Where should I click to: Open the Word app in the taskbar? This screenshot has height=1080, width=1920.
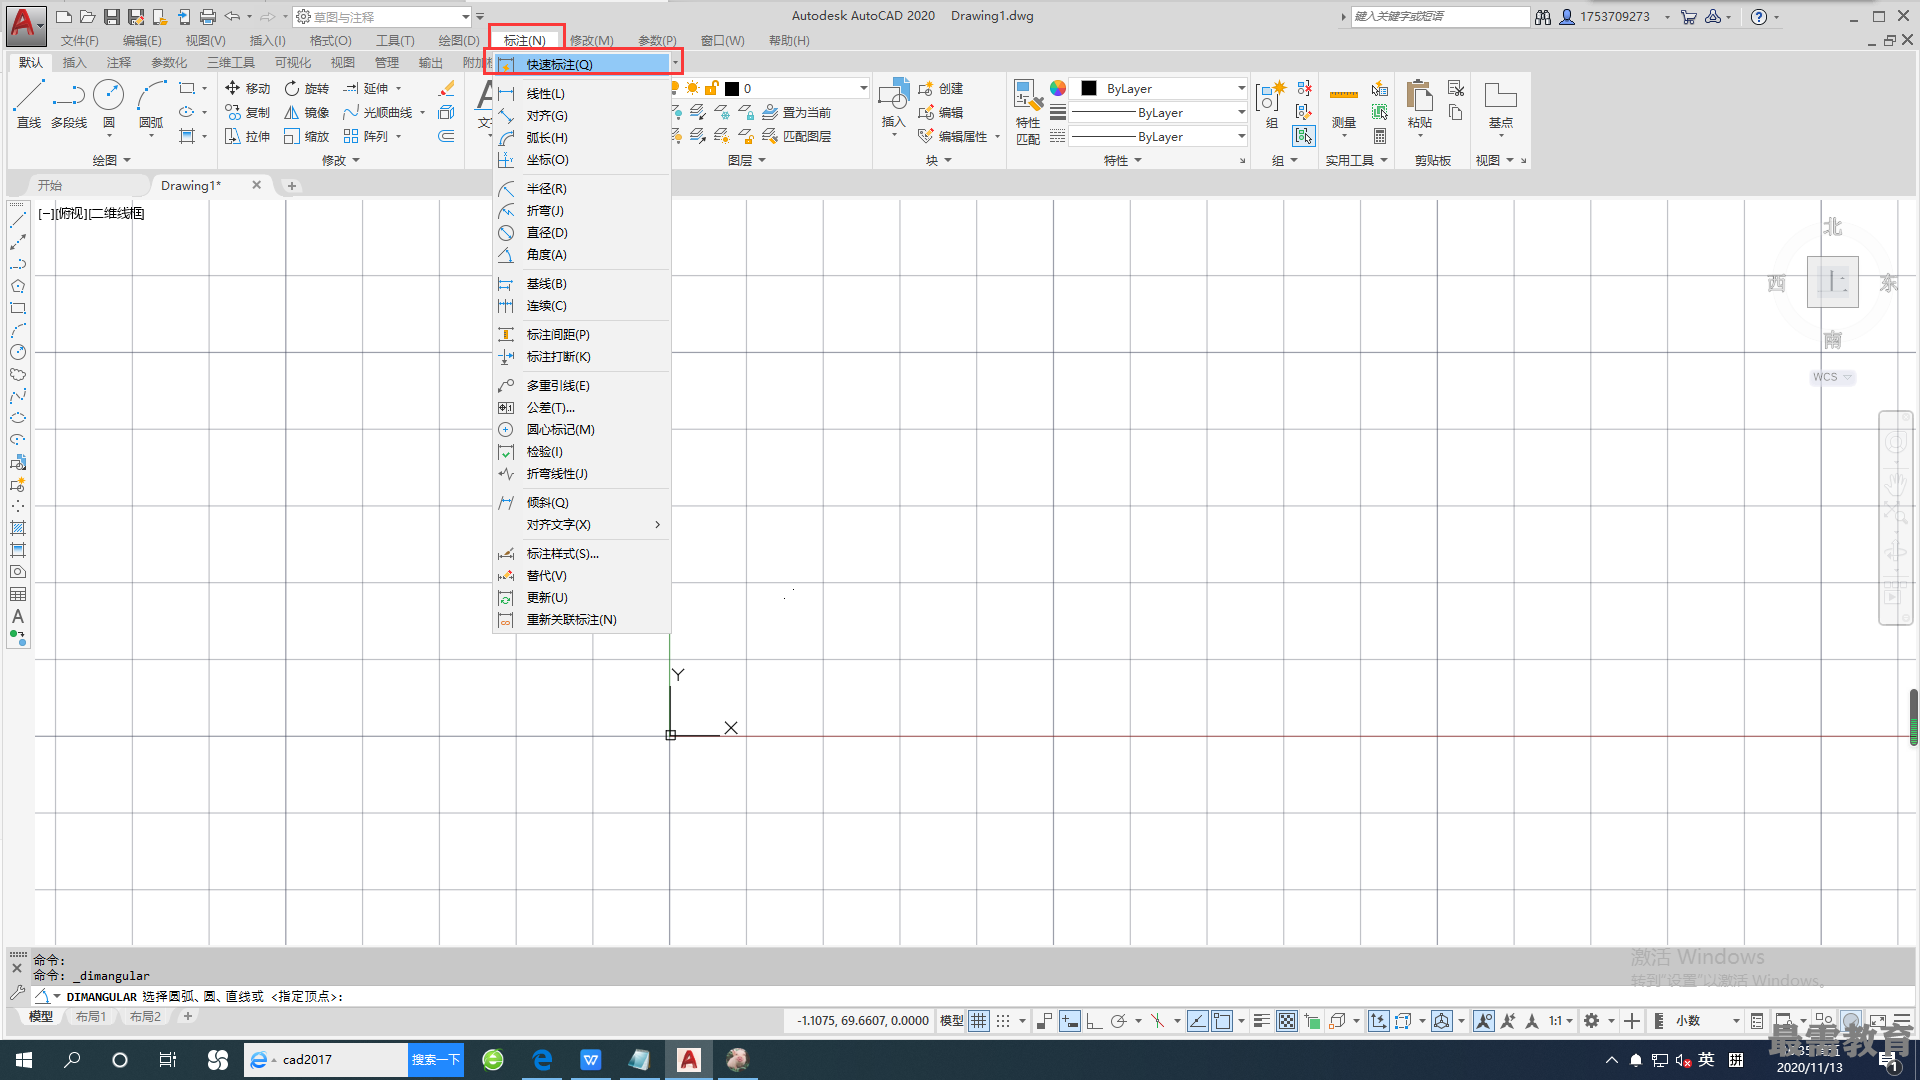pos(591,1060)
